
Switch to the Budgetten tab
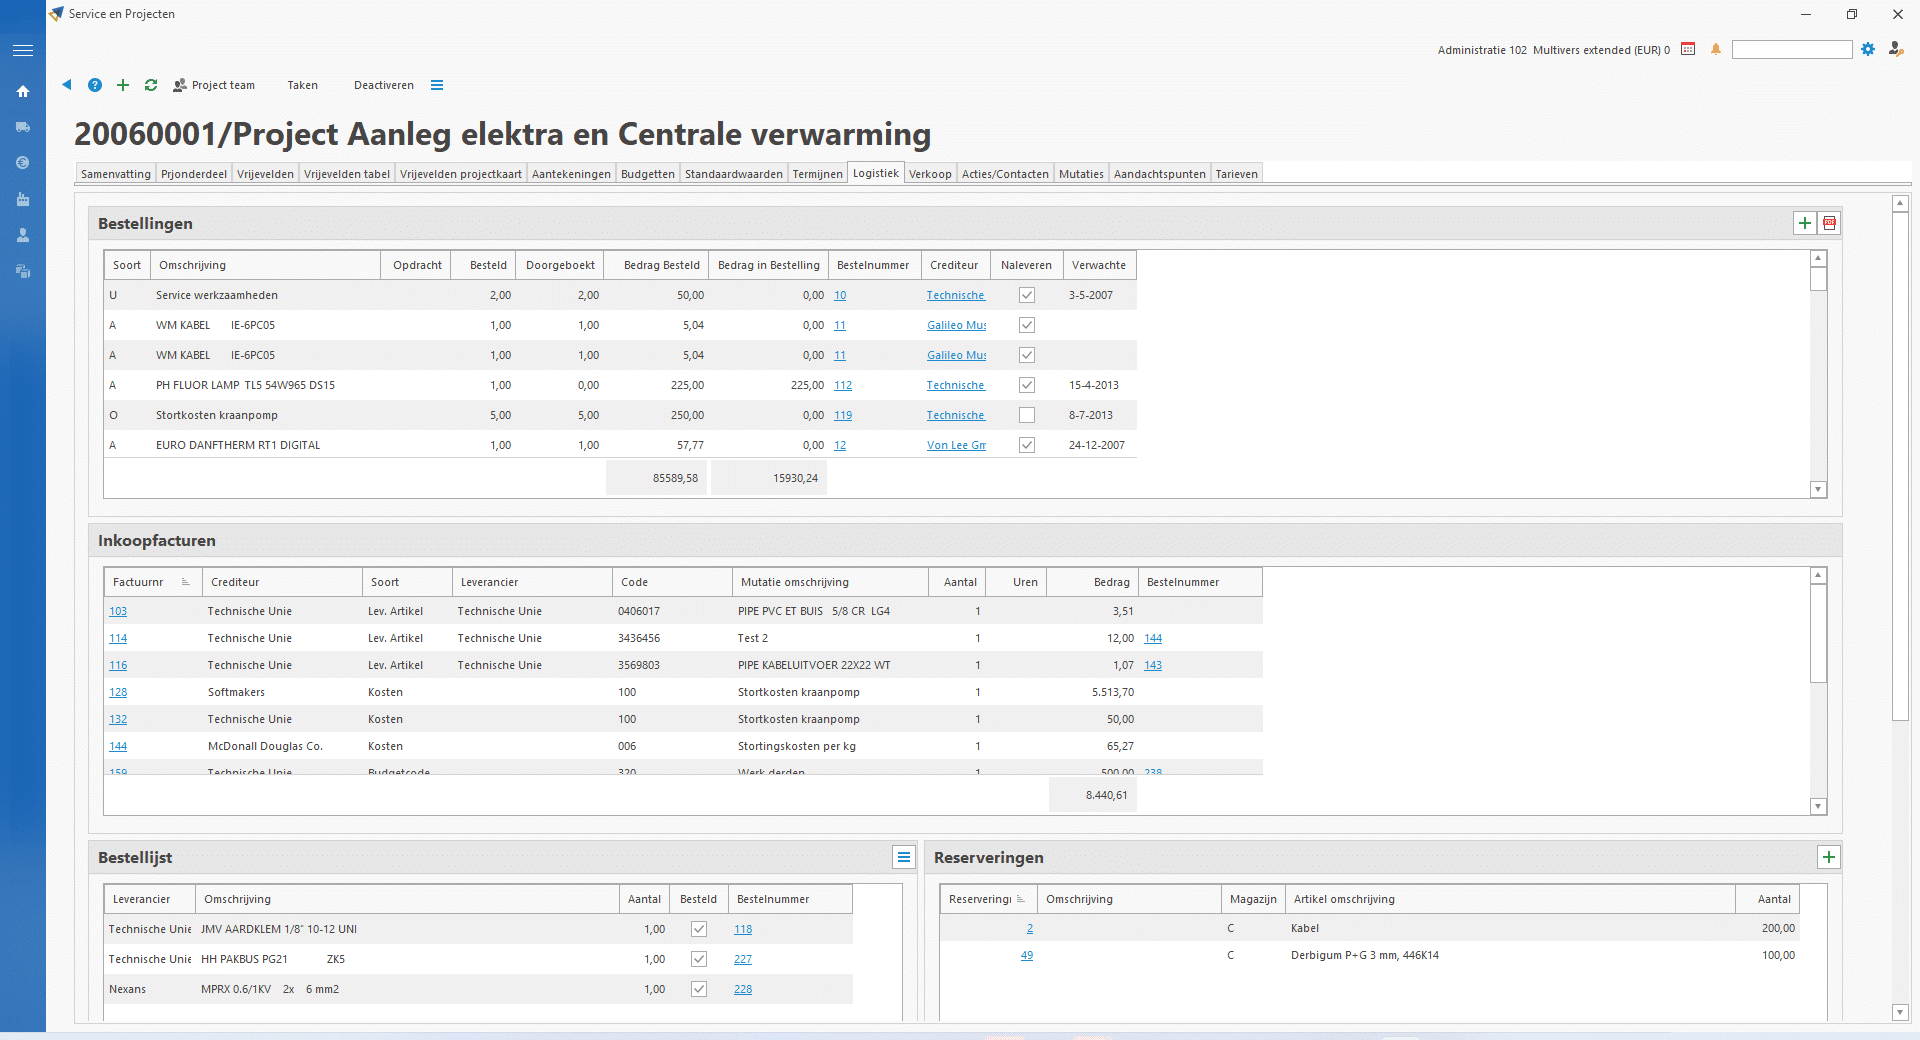tap(647, 174)
